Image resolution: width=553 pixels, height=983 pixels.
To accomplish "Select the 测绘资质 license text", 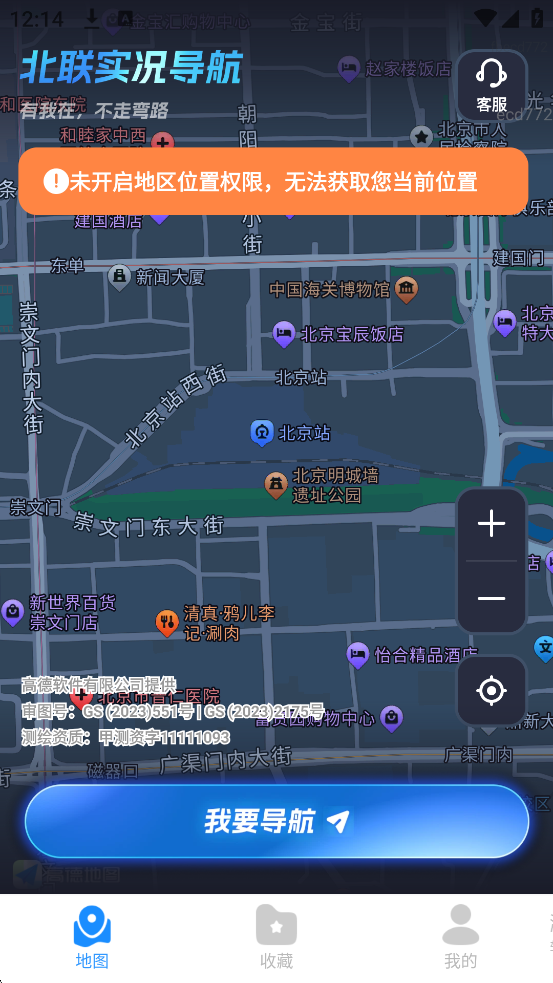I will [125, 737].
